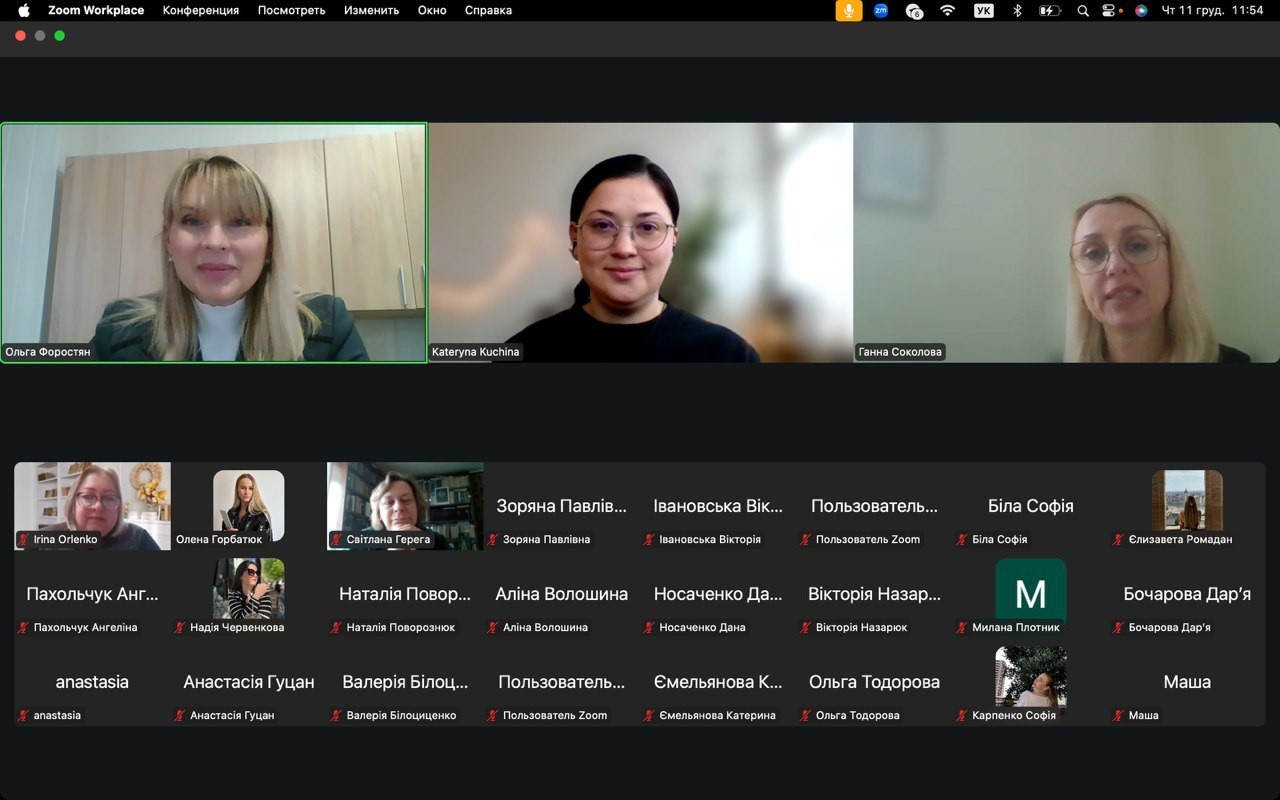Select Kateryna Kuchina's video tile

641,242
